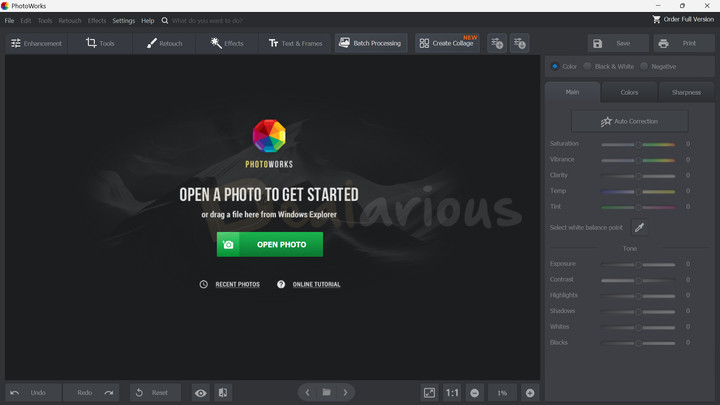Adjust the Highlights slider
The height and width of the screenshot is (405, 720).
coord(638,296)
